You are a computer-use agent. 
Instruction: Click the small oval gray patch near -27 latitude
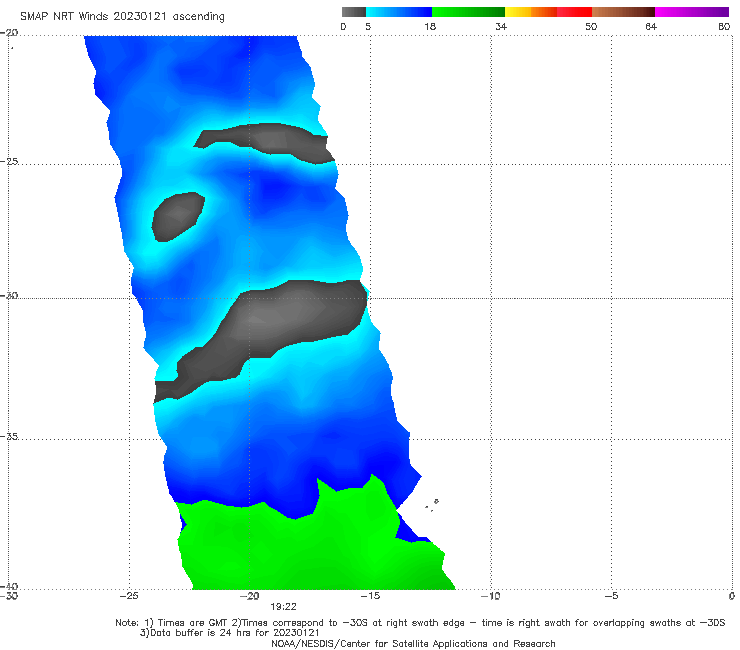[178, 216]
